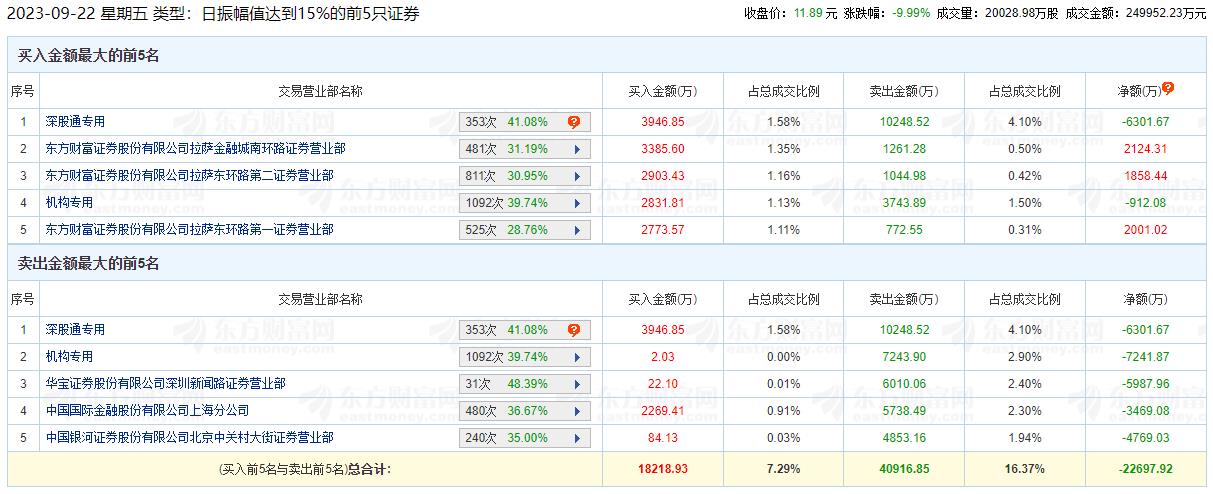
Task: Click question mark icon in sell-table 深股通专用 row
Action: tap(574, 330)
